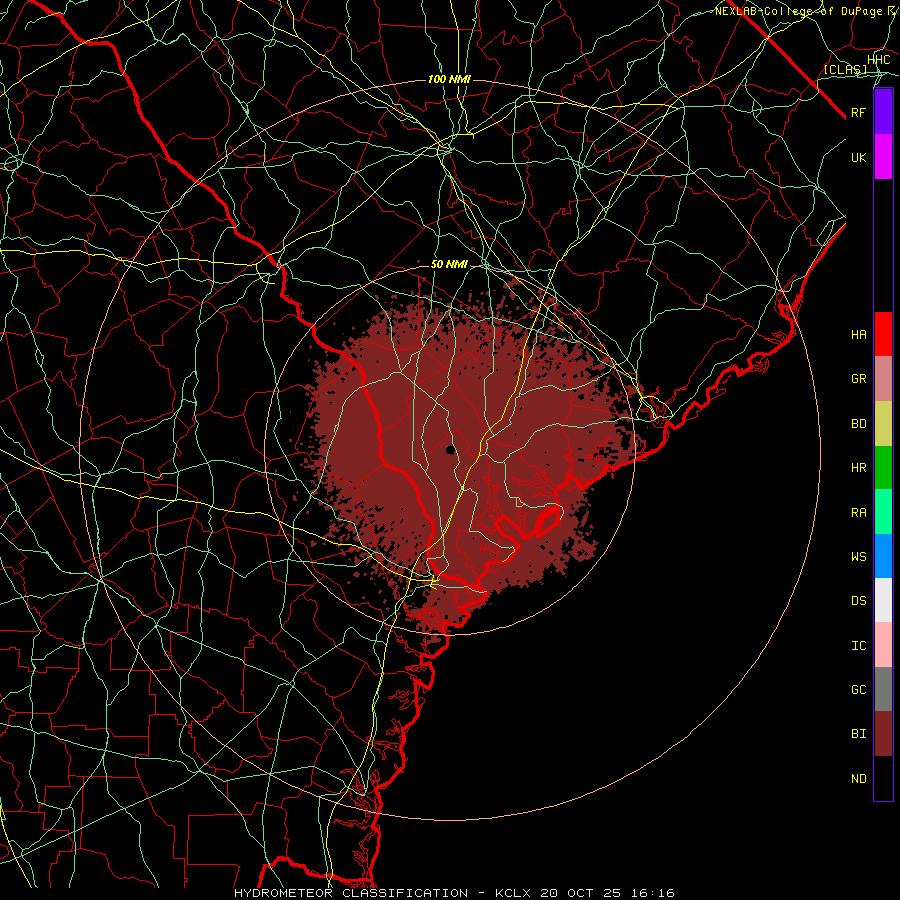Click the WS blue legend swatch

coord(883,556)
